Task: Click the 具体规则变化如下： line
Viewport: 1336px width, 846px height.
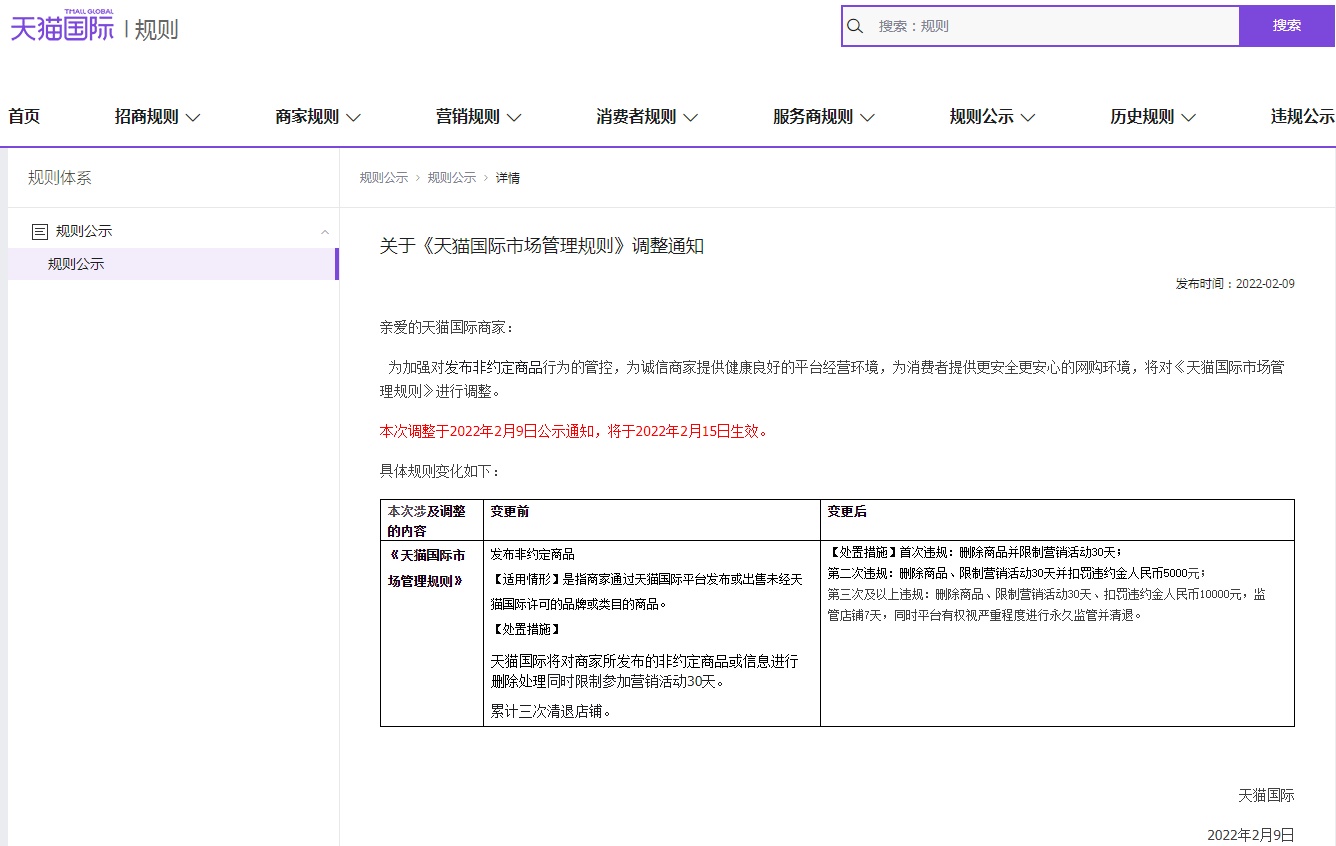Action: pyautogui.click(x=440, y=471)
